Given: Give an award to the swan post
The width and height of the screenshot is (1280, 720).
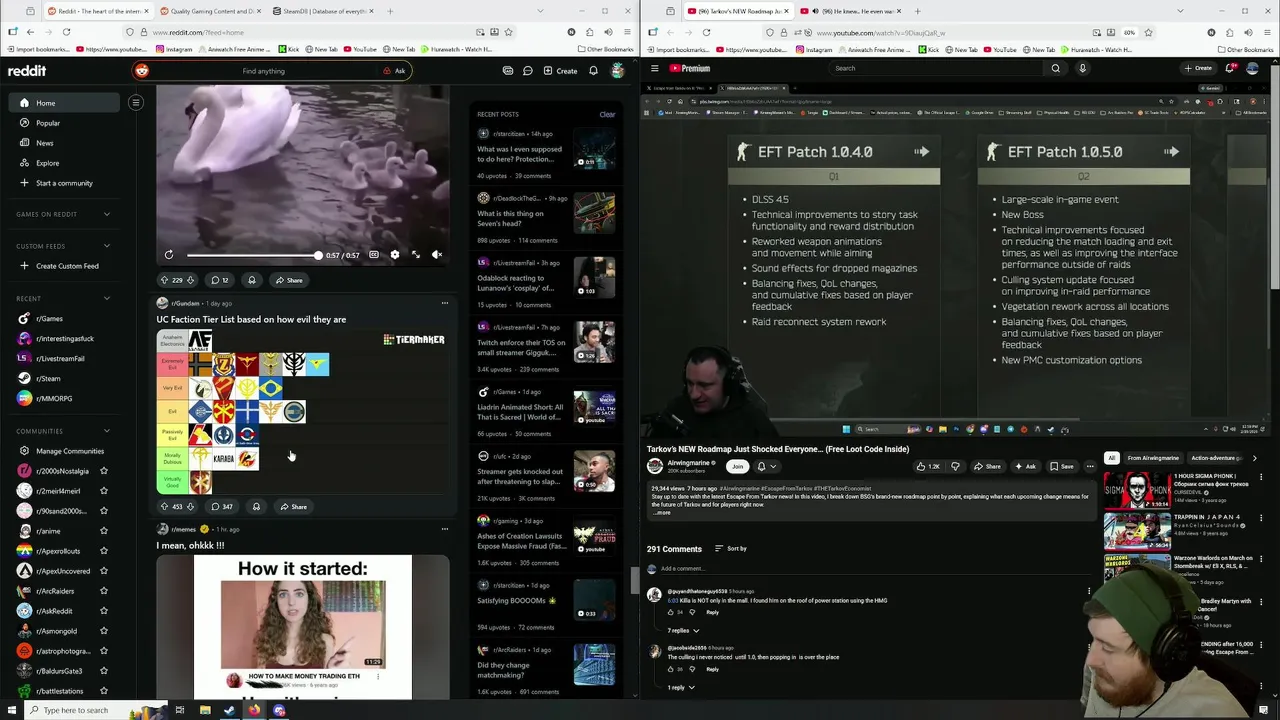Looking at the screenshot, I should 252,280.
